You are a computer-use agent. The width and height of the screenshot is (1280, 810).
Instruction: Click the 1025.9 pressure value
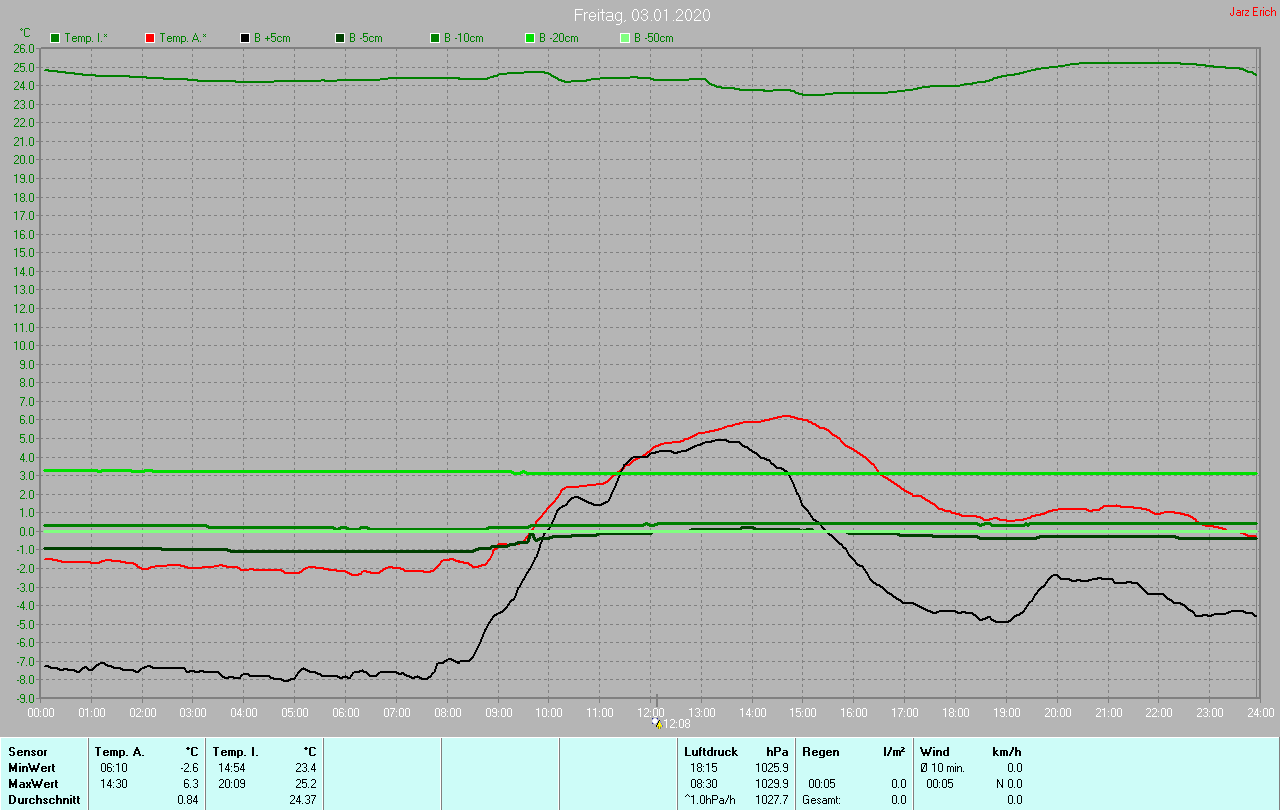point(771,768)
